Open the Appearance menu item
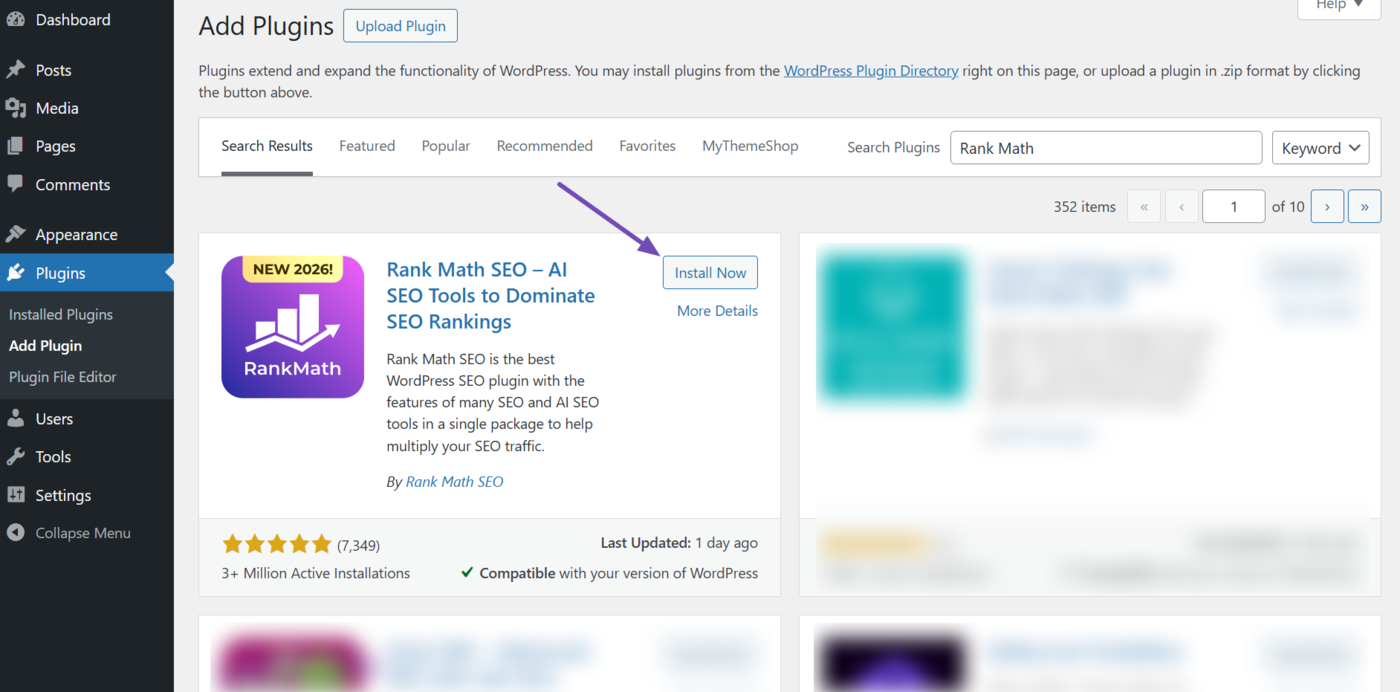This screenshot has height=692, width=1400. point(87,234)
